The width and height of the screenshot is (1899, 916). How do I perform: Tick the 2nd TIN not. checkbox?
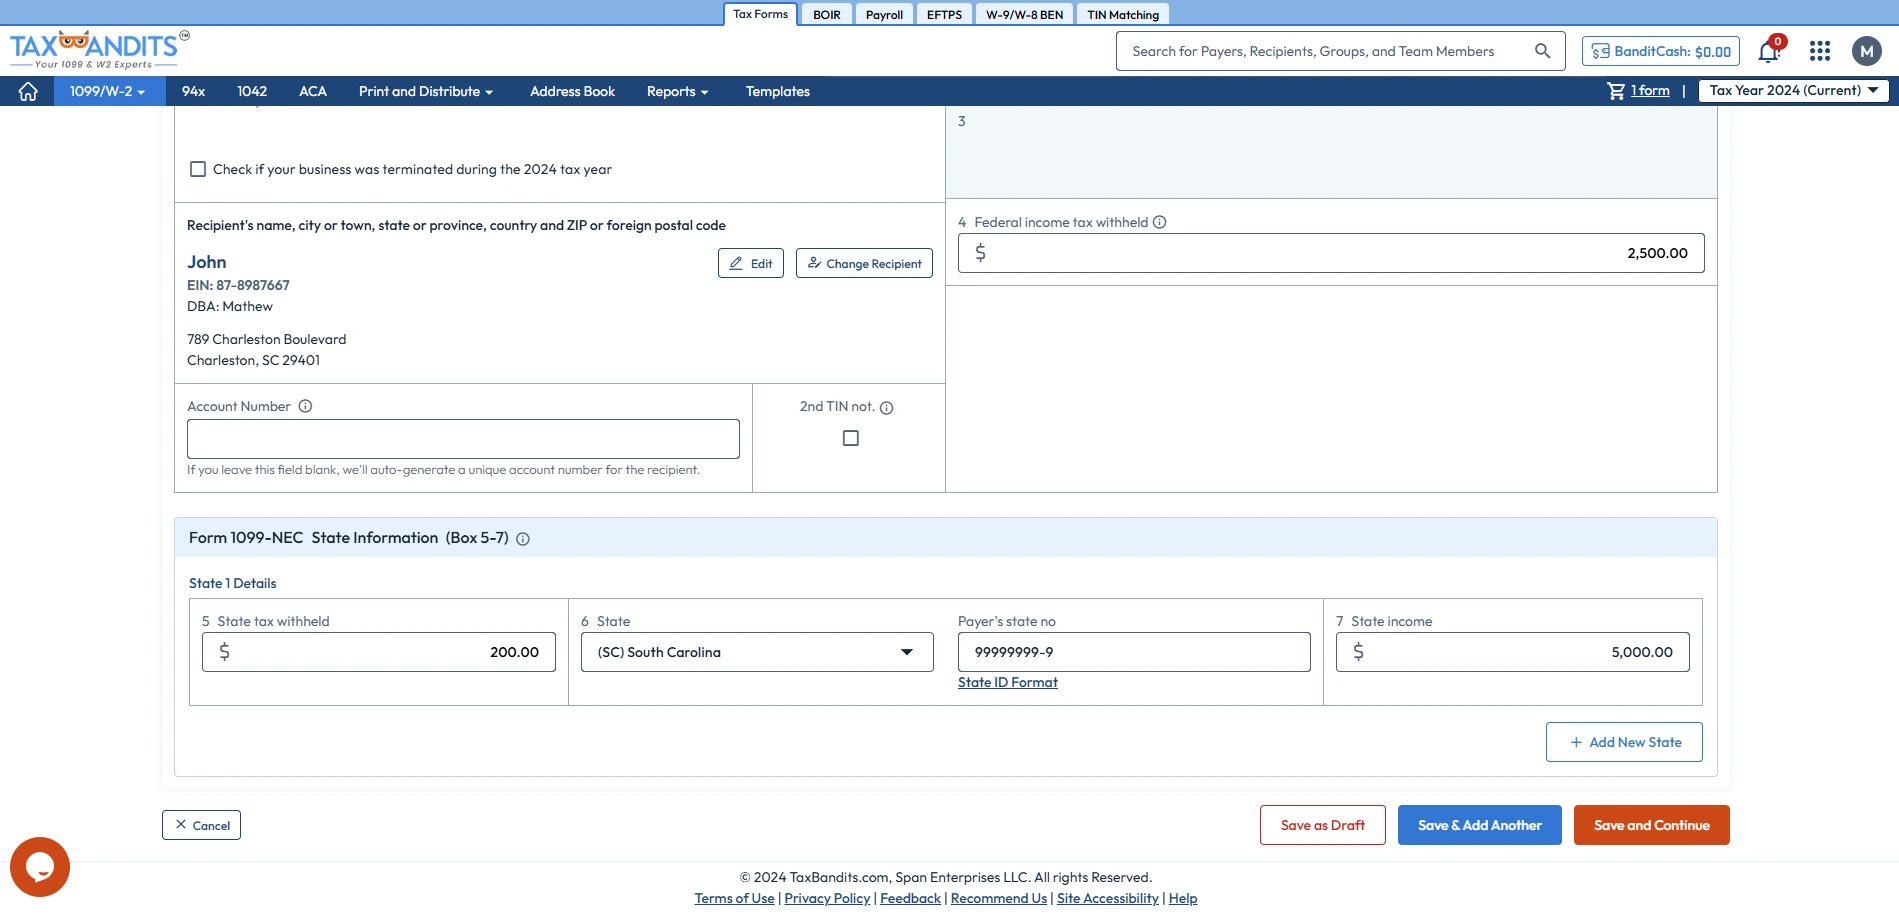[x=851, y=438]
